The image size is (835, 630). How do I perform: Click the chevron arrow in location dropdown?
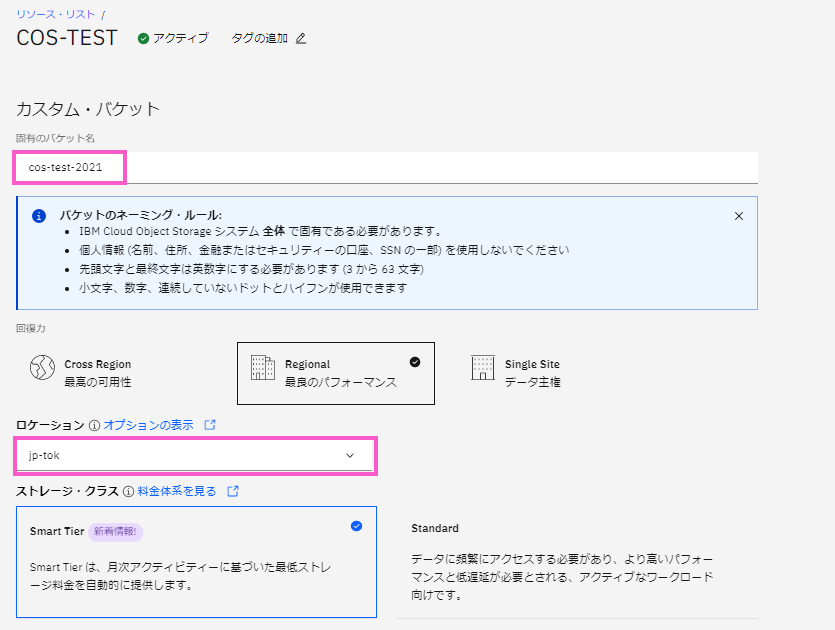(350, 455)
